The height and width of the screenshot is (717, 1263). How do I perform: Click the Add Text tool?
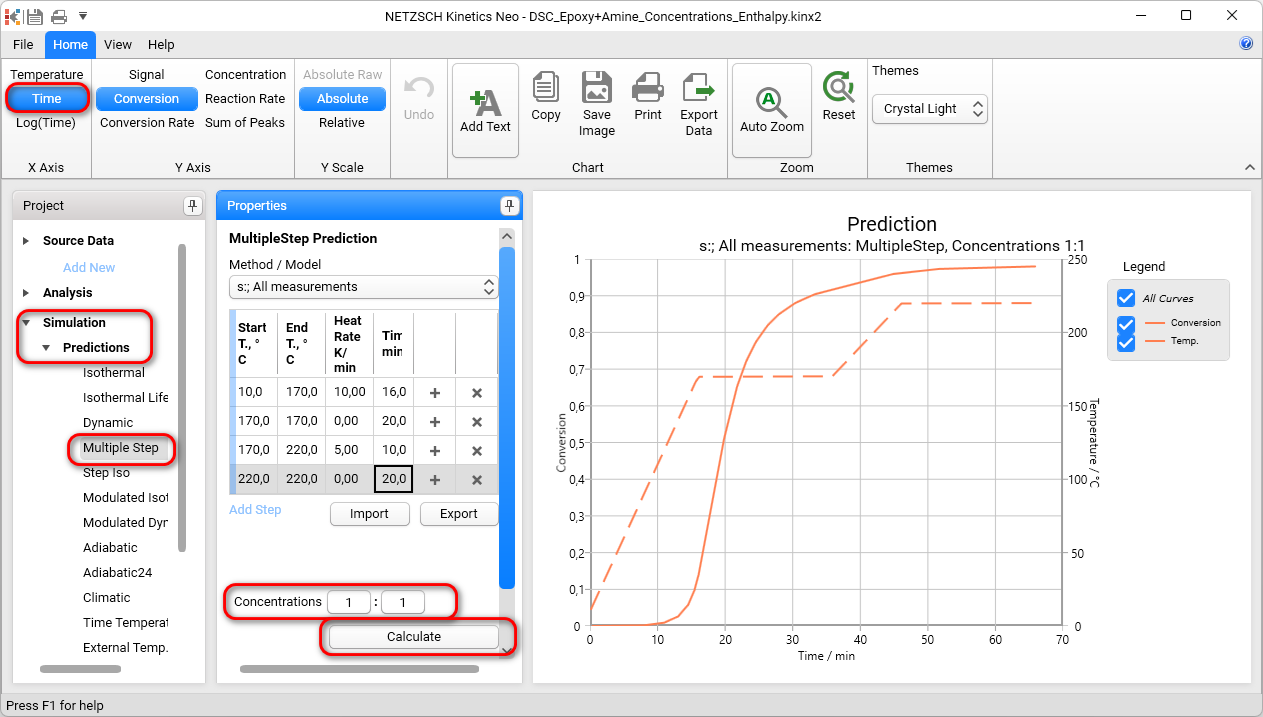point(485,108)
